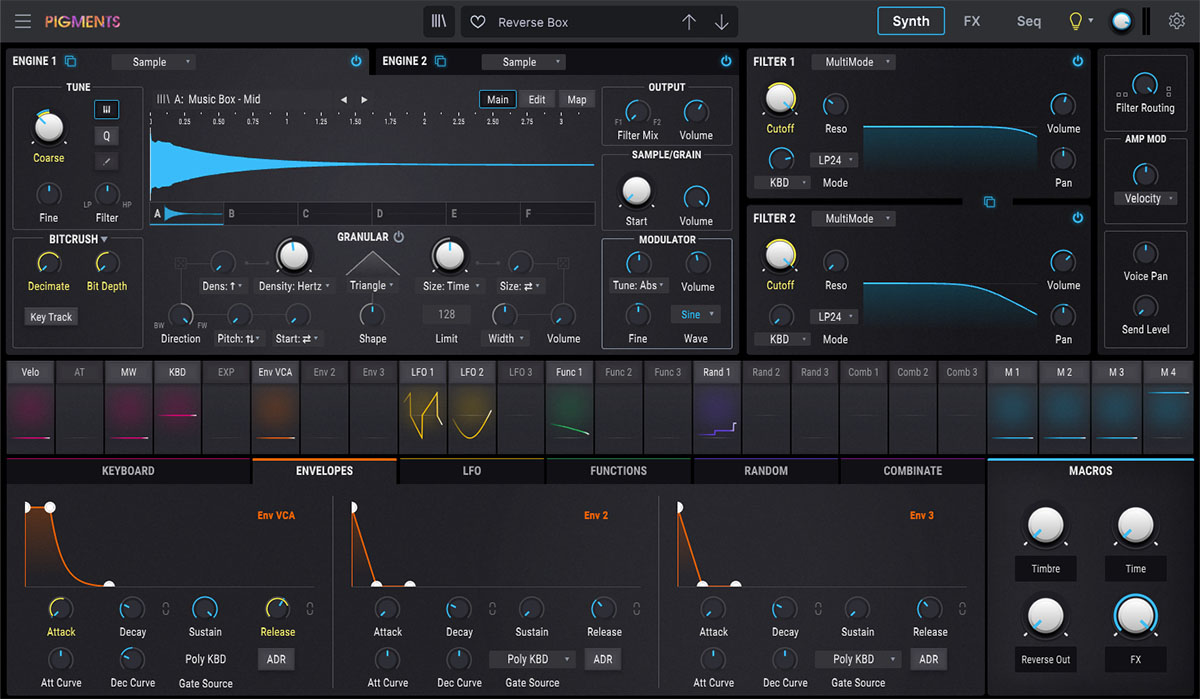Click the sample Main view button

498,99
